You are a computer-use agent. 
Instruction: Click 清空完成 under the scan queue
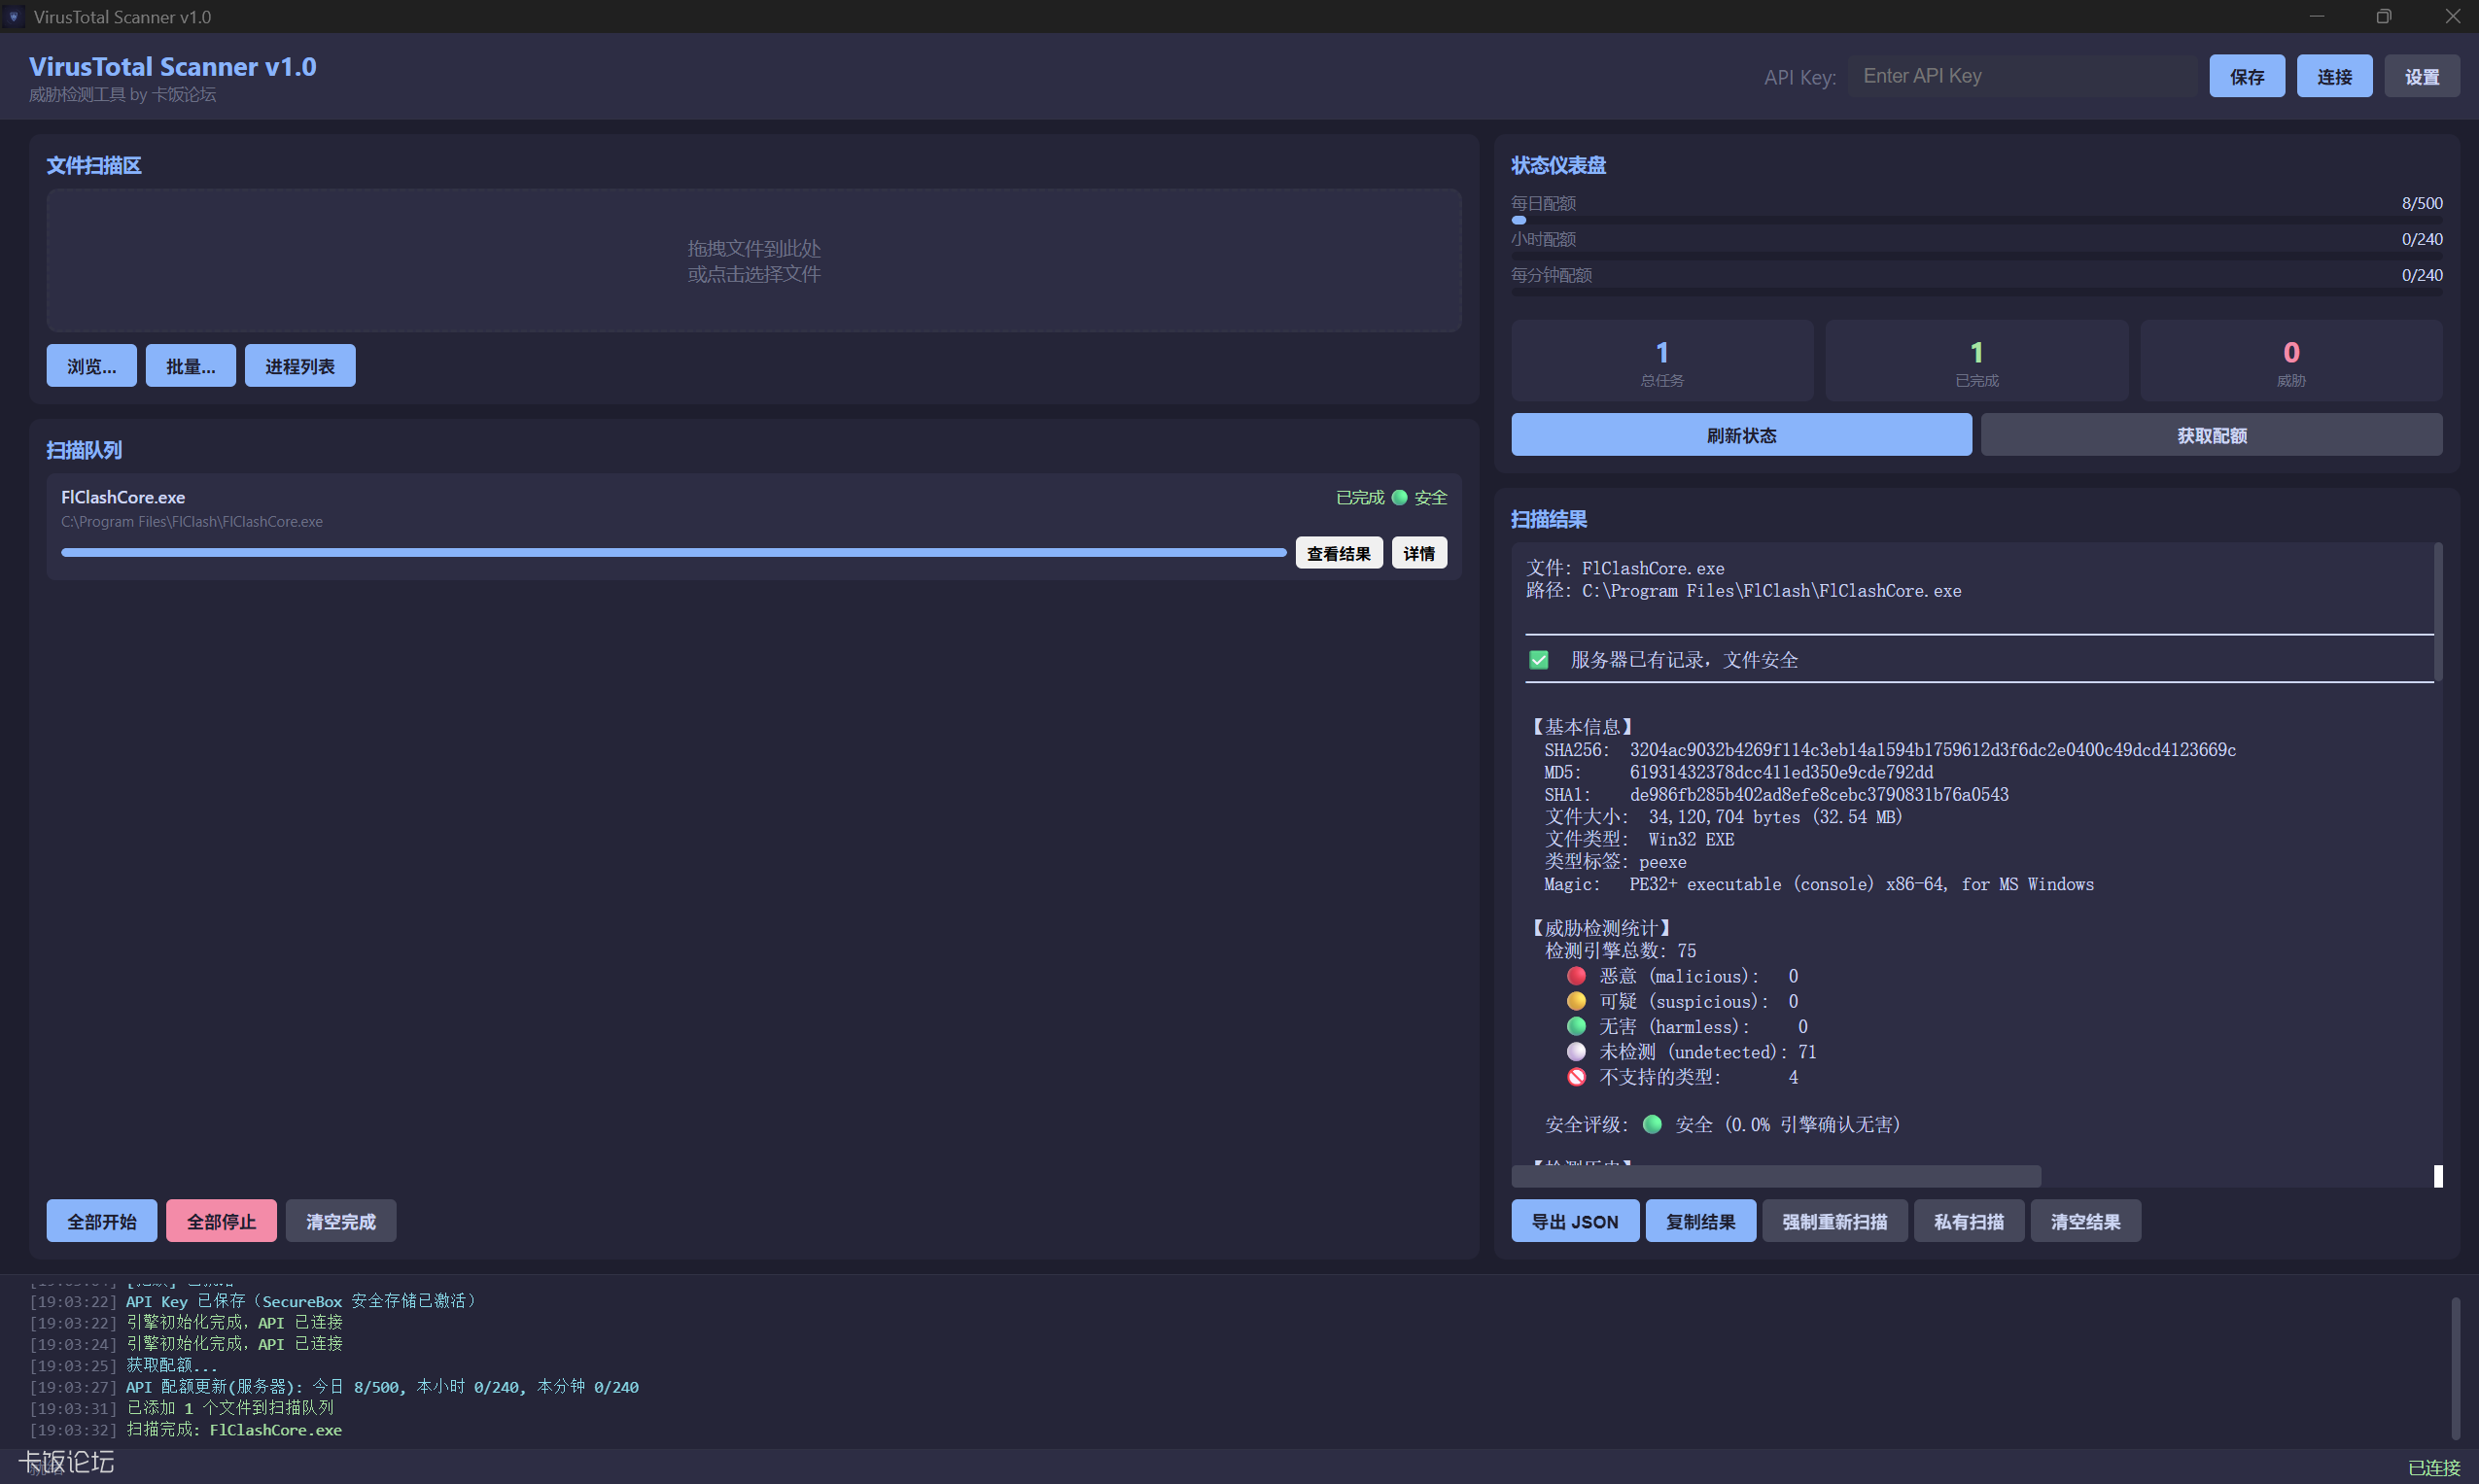[x=340, y=1221]
